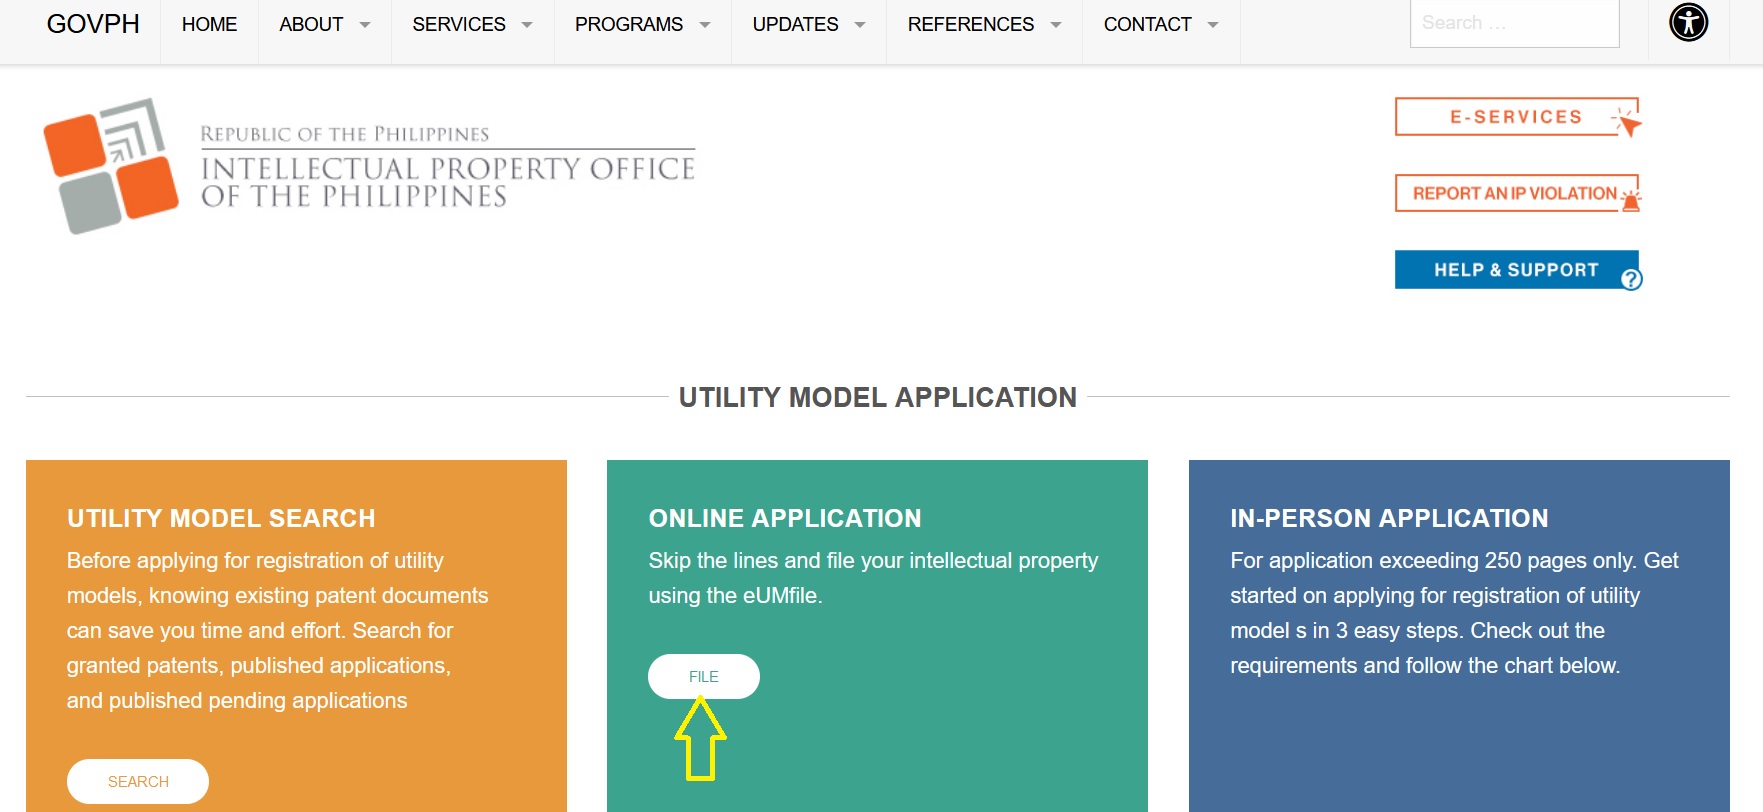Expand the References dropdown arrow
Viewport: 1763px width, 812px height.
click(x=1056, y=25)
